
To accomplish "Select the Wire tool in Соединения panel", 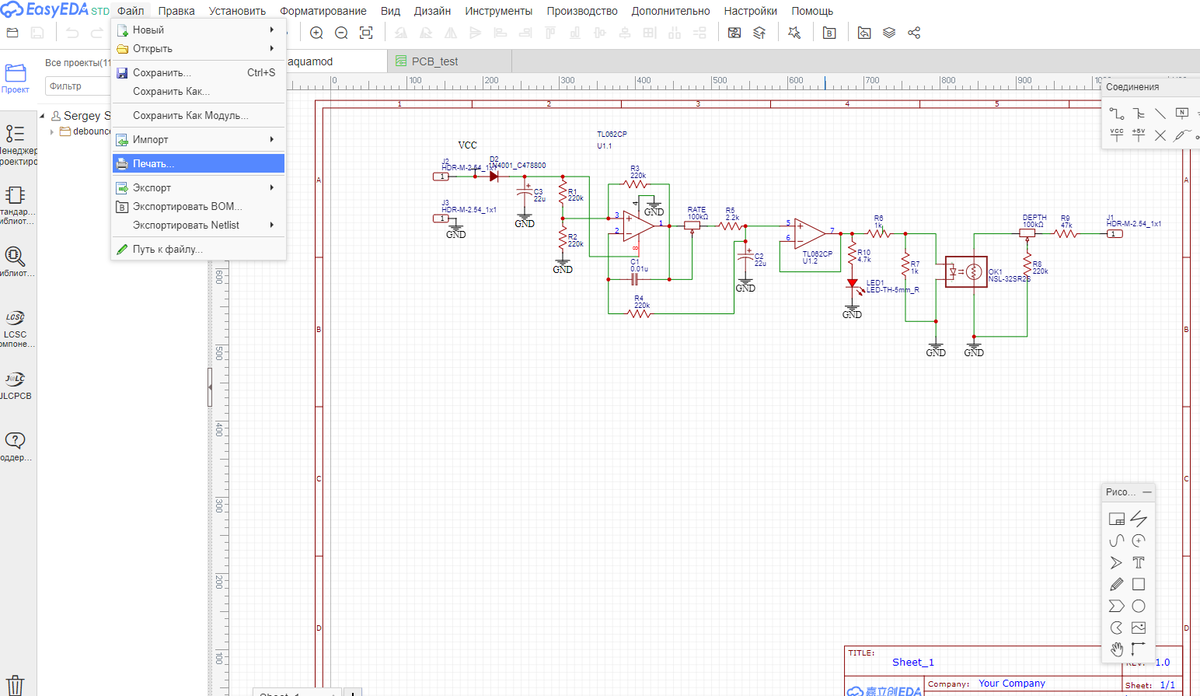I will [1117, 114].
